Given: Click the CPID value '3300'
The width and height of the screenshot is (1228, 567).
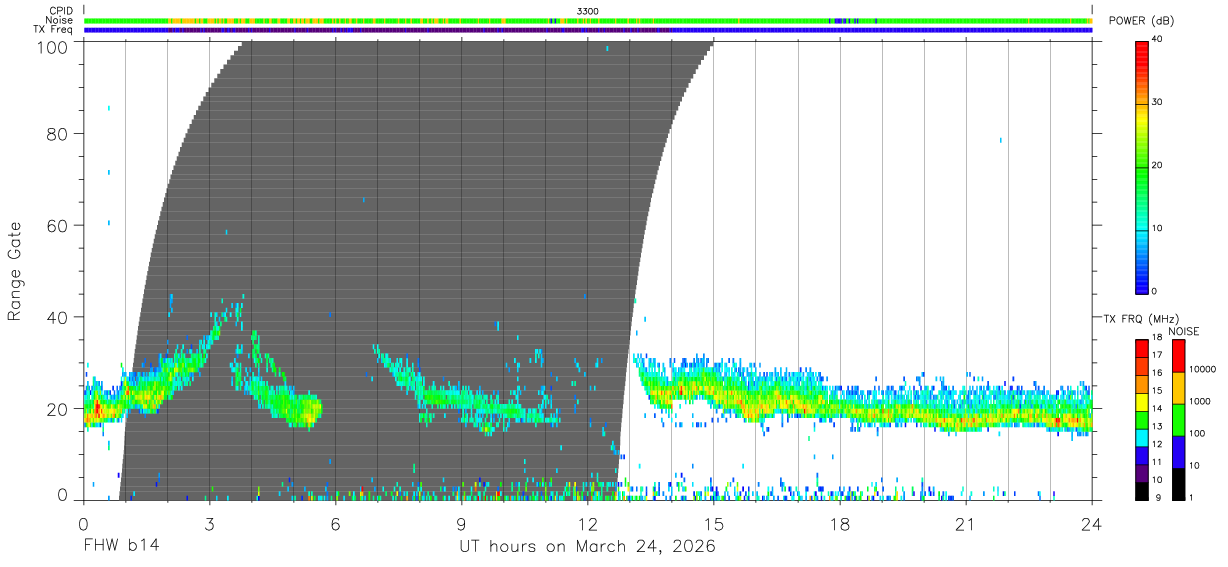Looking at the screenshot, I should click(x=588, y=11).
